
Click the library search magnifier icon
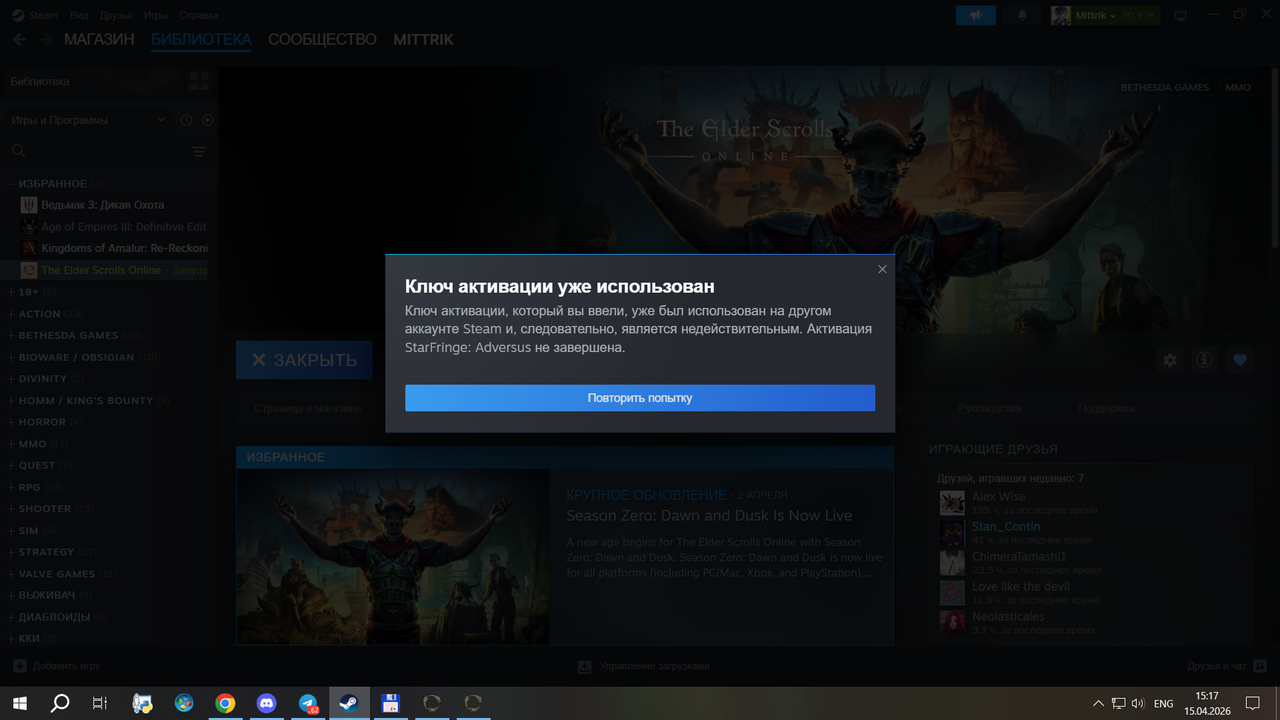click(18, 151)
